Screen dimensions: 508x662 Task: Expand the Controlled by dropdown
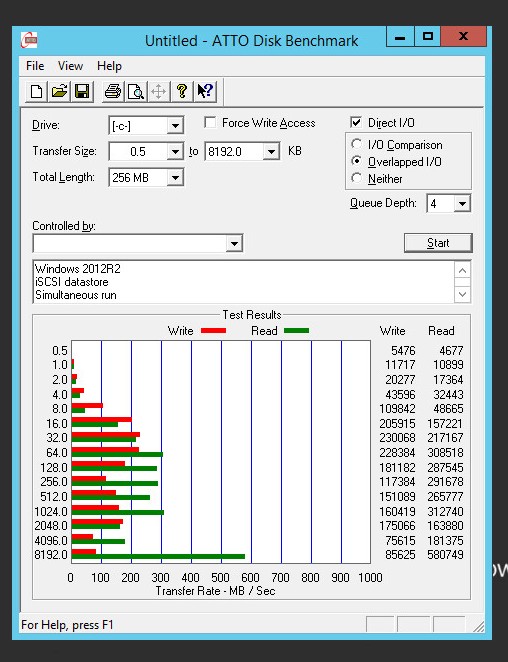pyautogui.click(x=234, y=244)
